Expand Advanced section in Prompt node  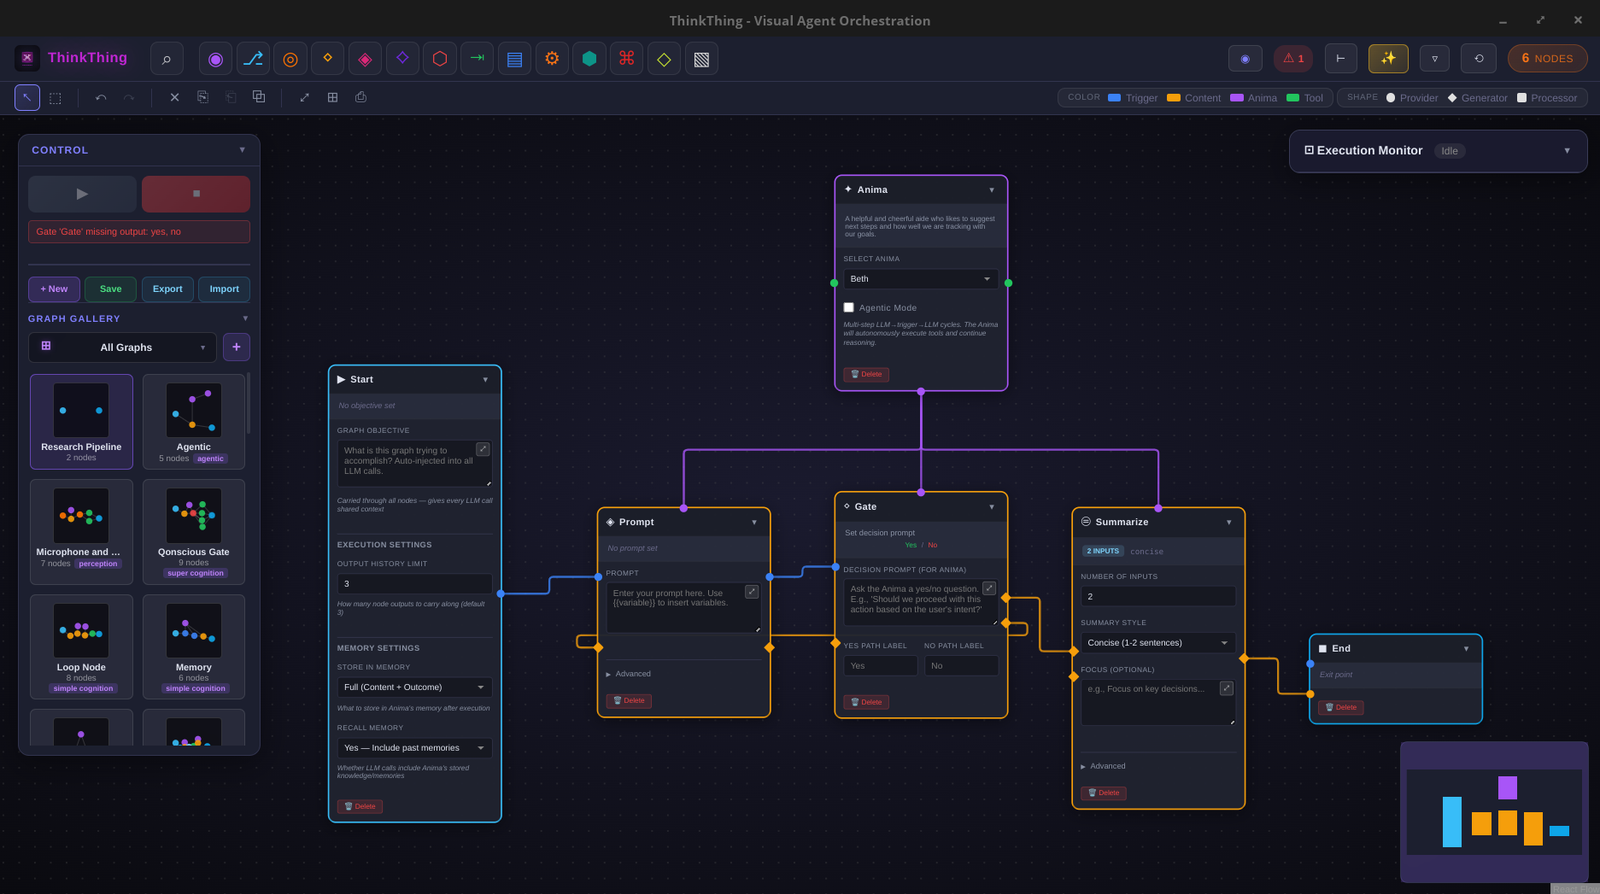(x=629, y=674)
